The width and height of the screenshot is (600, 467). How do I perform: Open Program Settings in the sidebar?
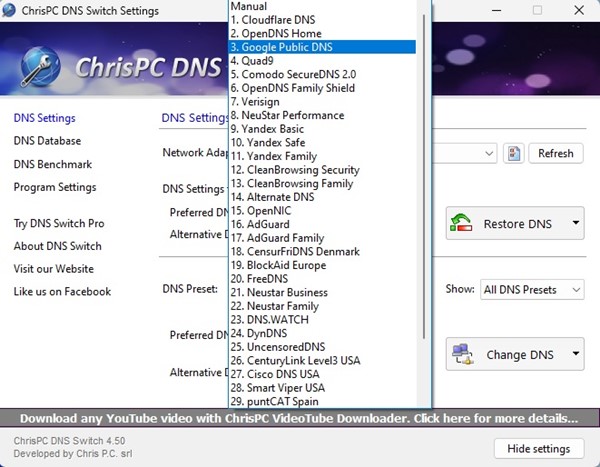[54, 187]
